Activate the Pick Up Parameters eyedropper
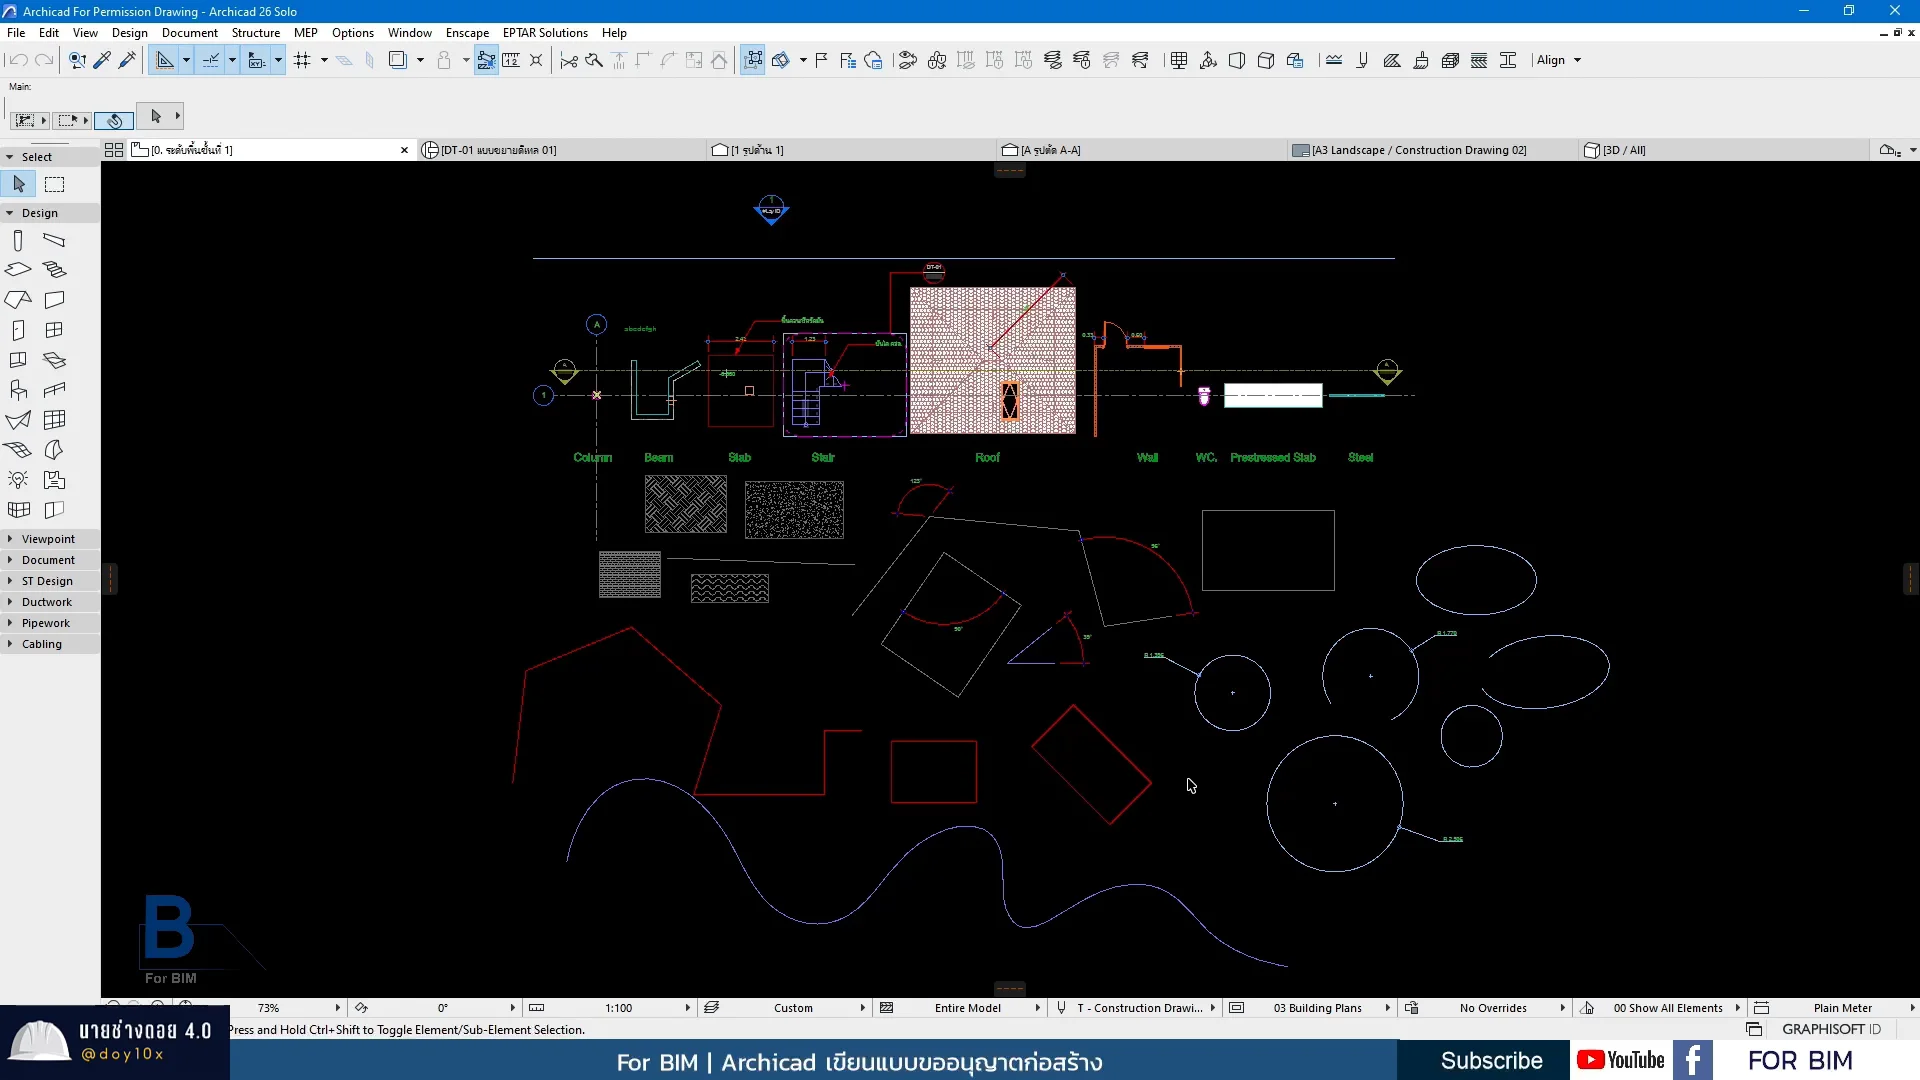 102,60
